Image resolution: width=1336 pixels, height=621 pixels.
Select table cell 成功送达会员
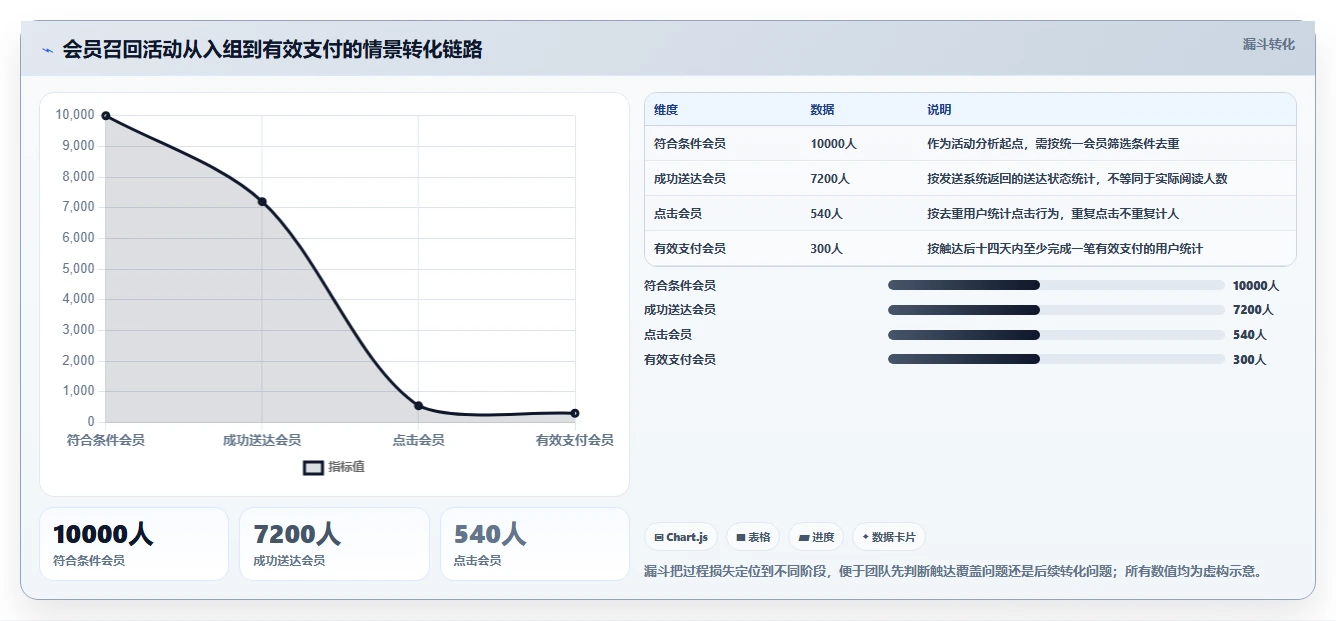[690, 179]
